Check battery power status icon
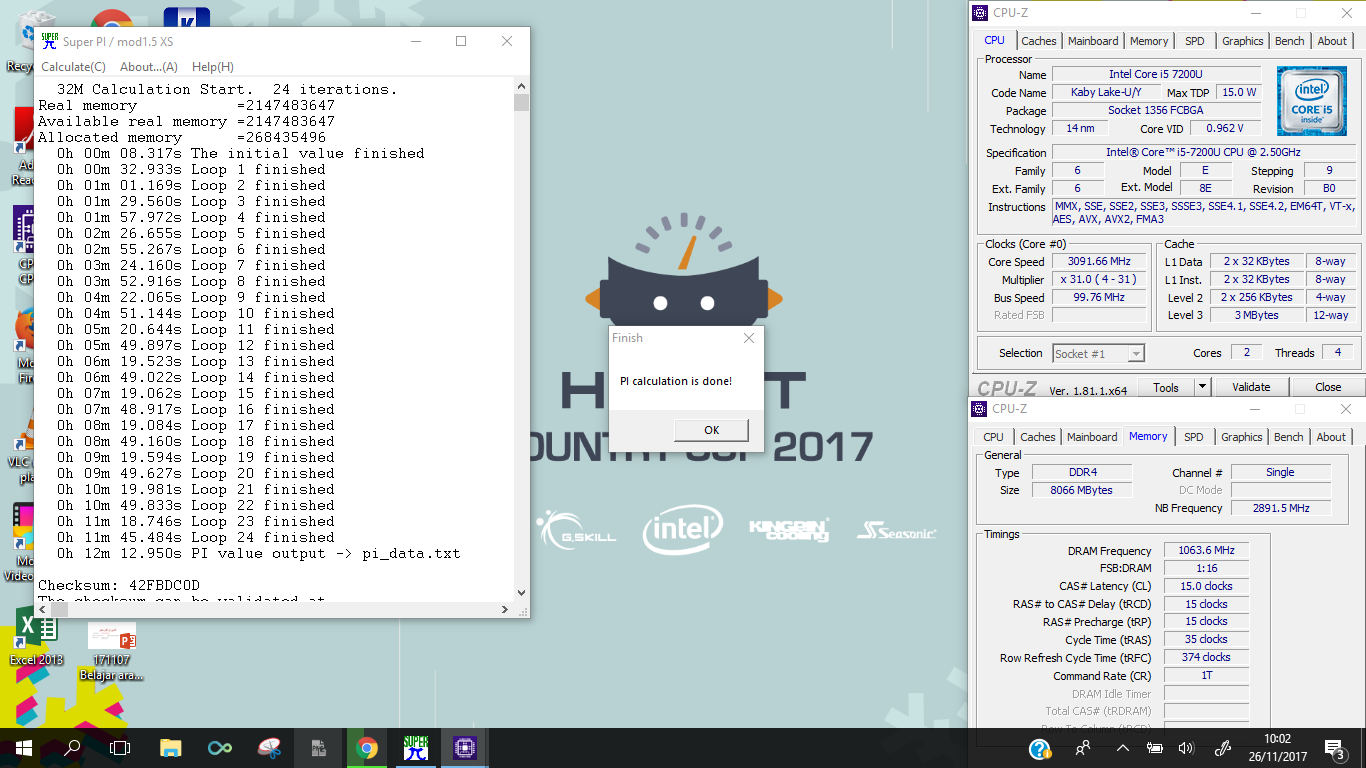Viewport: 1366px width, 768px height. coord(1154,748)
